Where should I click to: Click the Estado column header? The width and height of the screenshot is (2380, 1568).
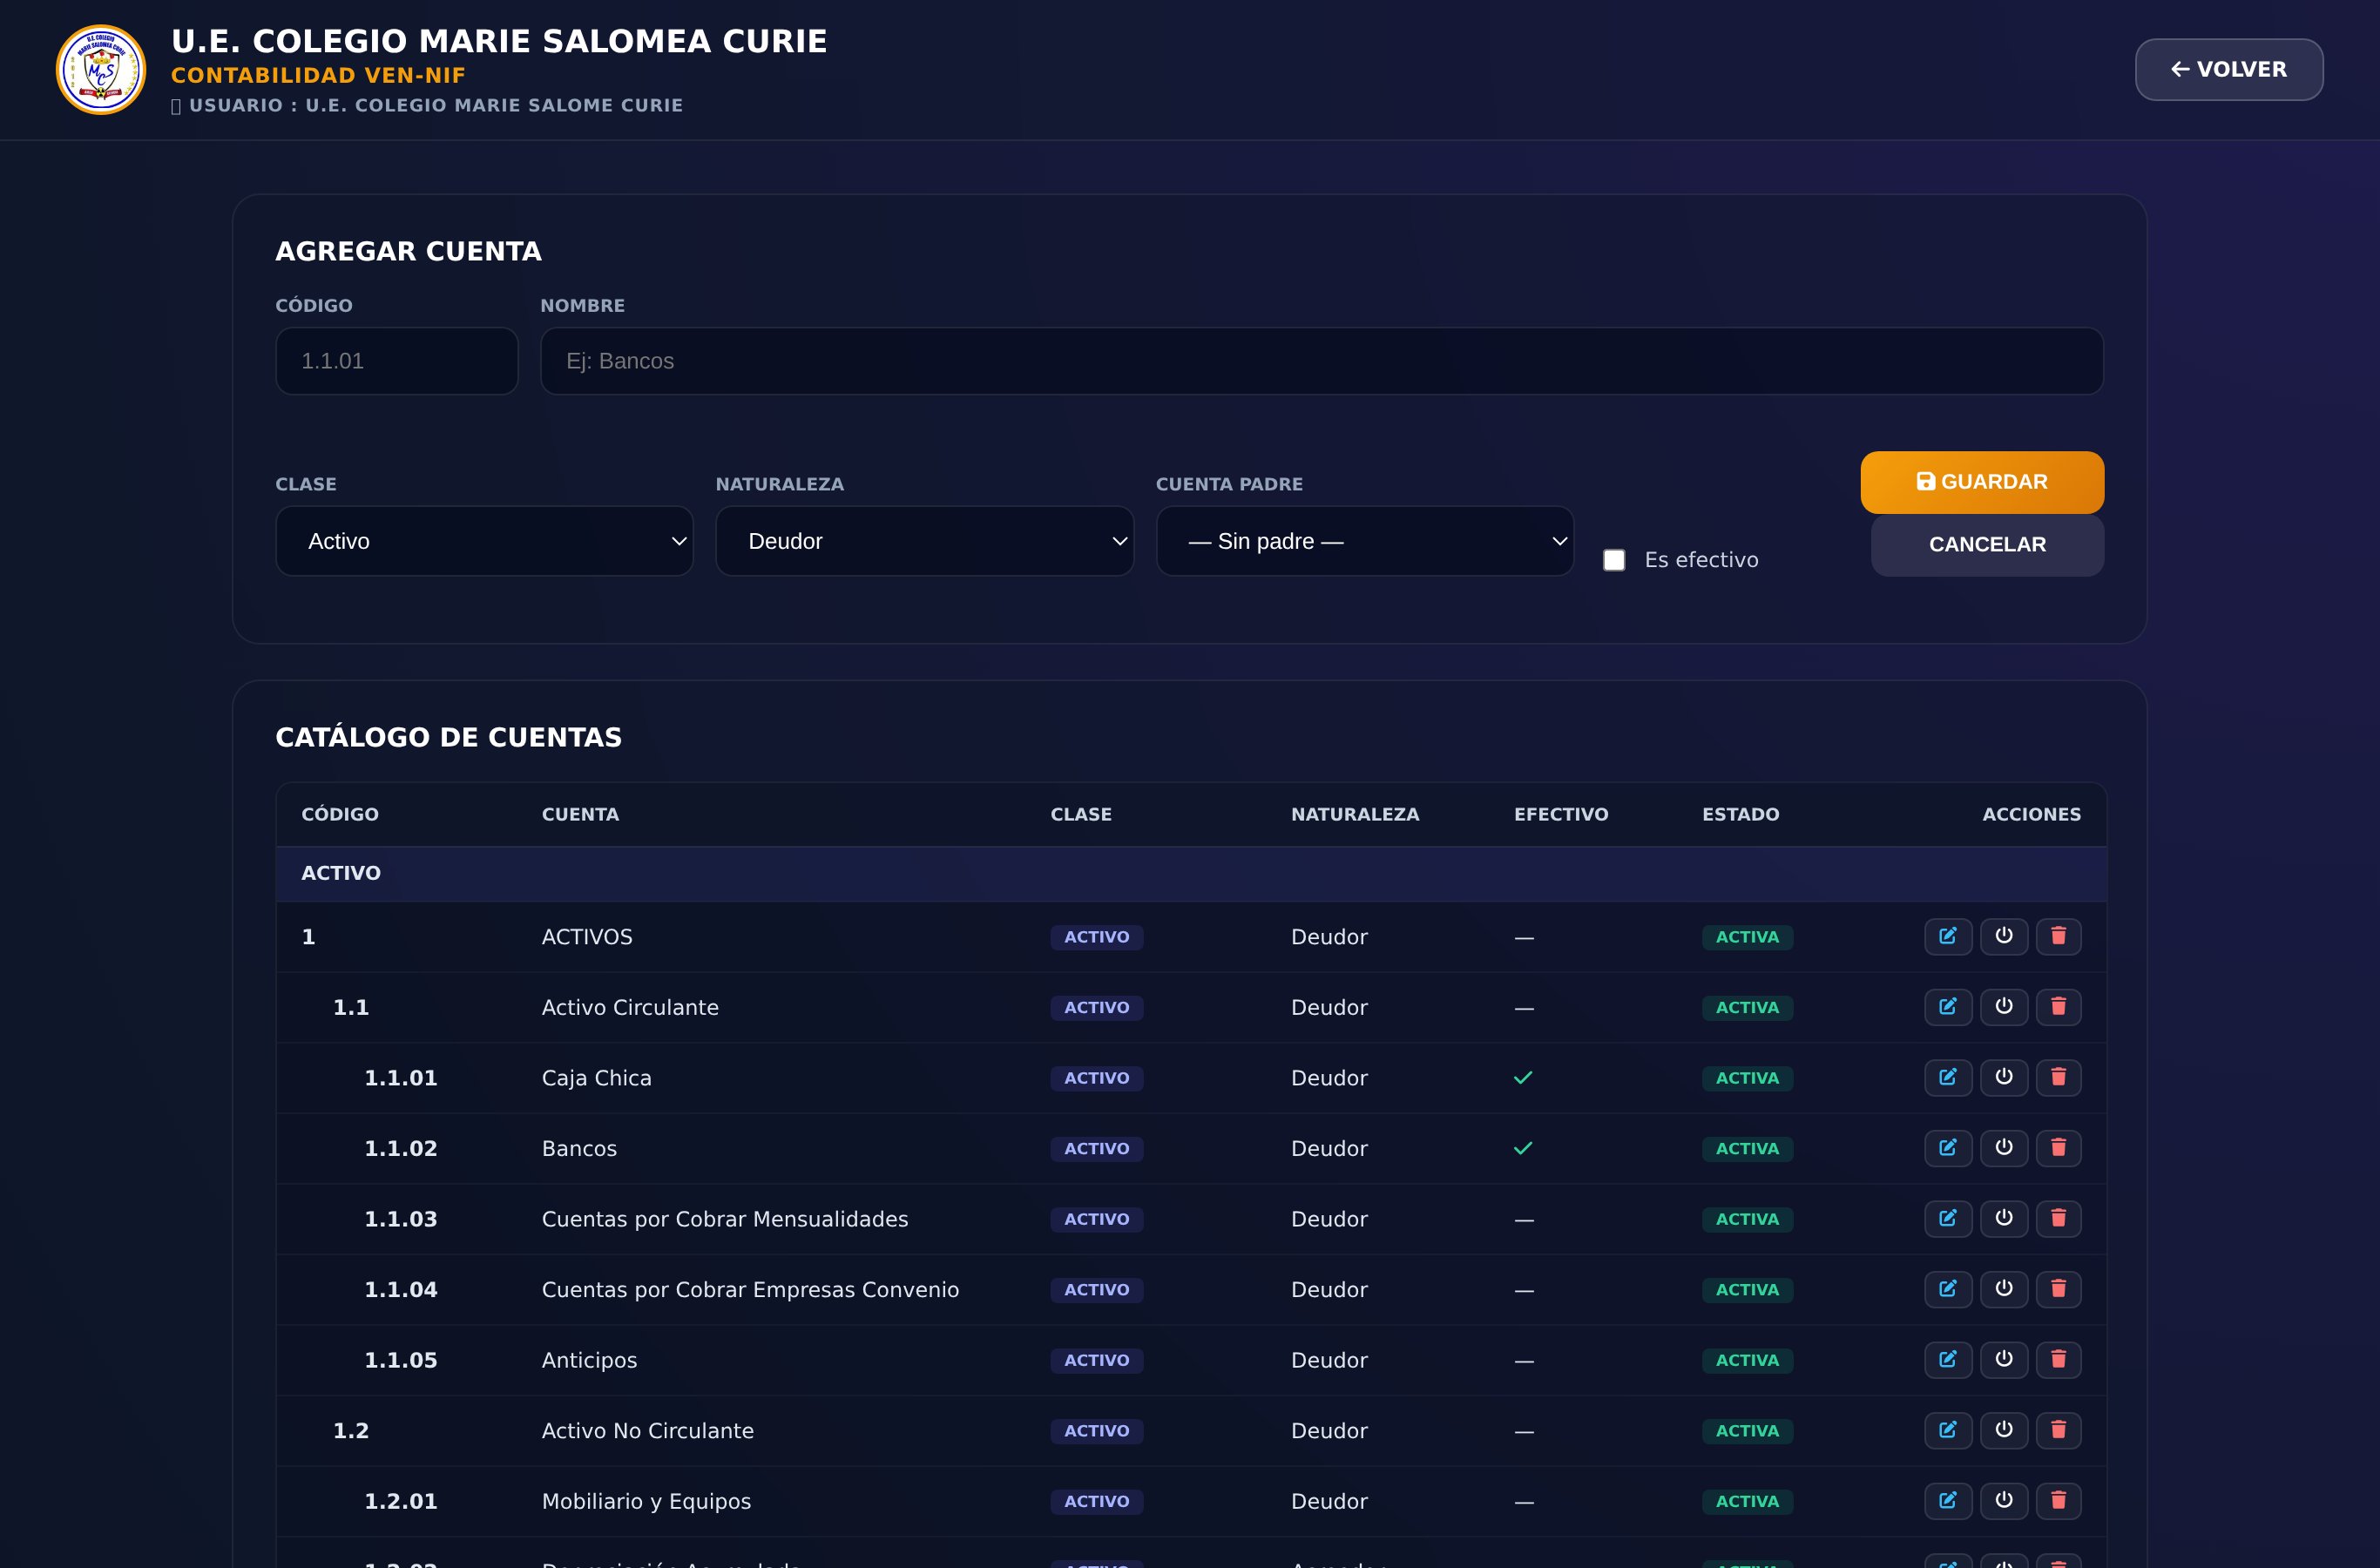[1741, 814]
